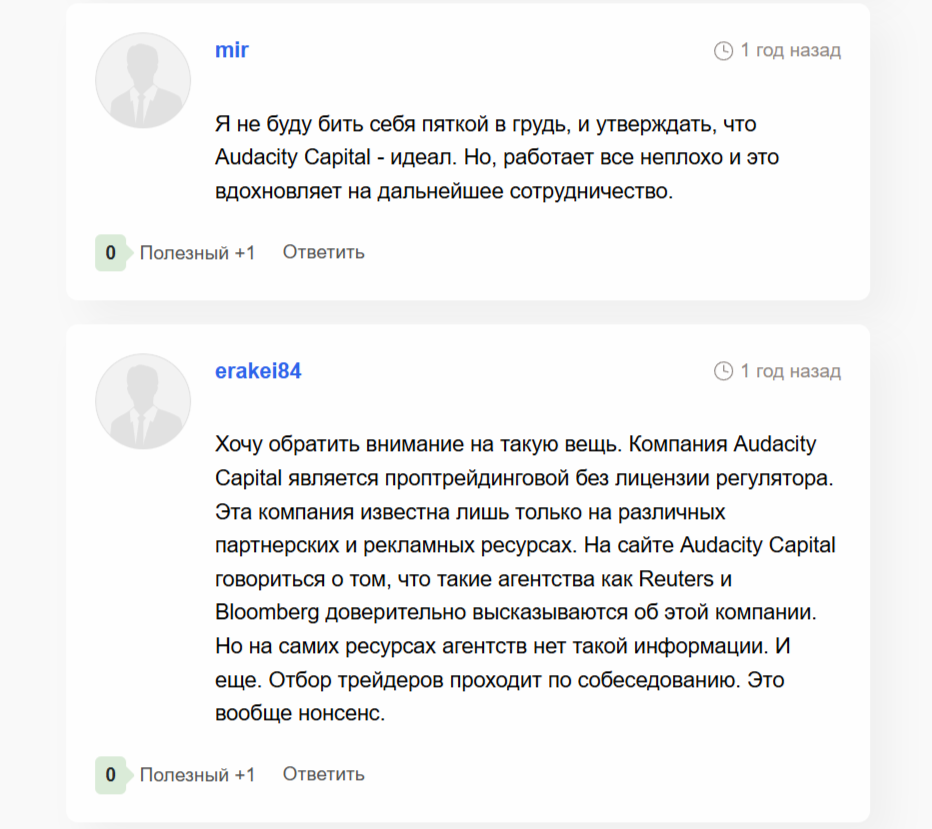
Task: Reply to mir's comment with Ответить
Action: pos(323,252)
